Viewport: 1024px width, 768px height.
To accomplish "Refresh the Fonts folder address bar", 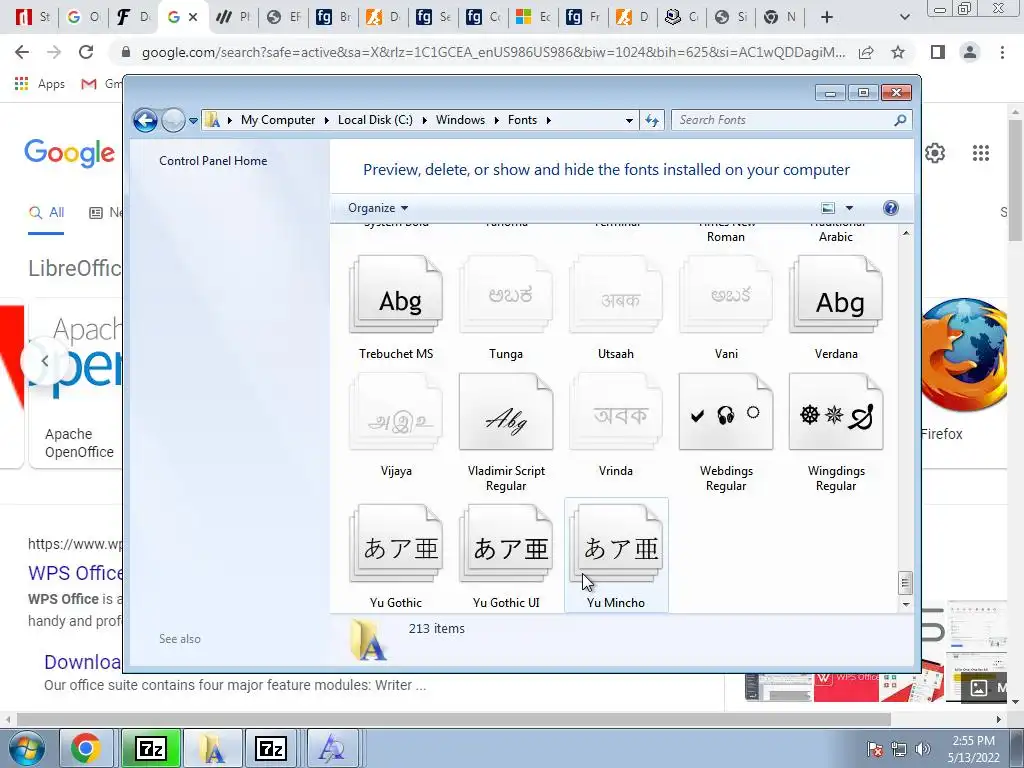I will pyautogui.click(x=652, y=120).
